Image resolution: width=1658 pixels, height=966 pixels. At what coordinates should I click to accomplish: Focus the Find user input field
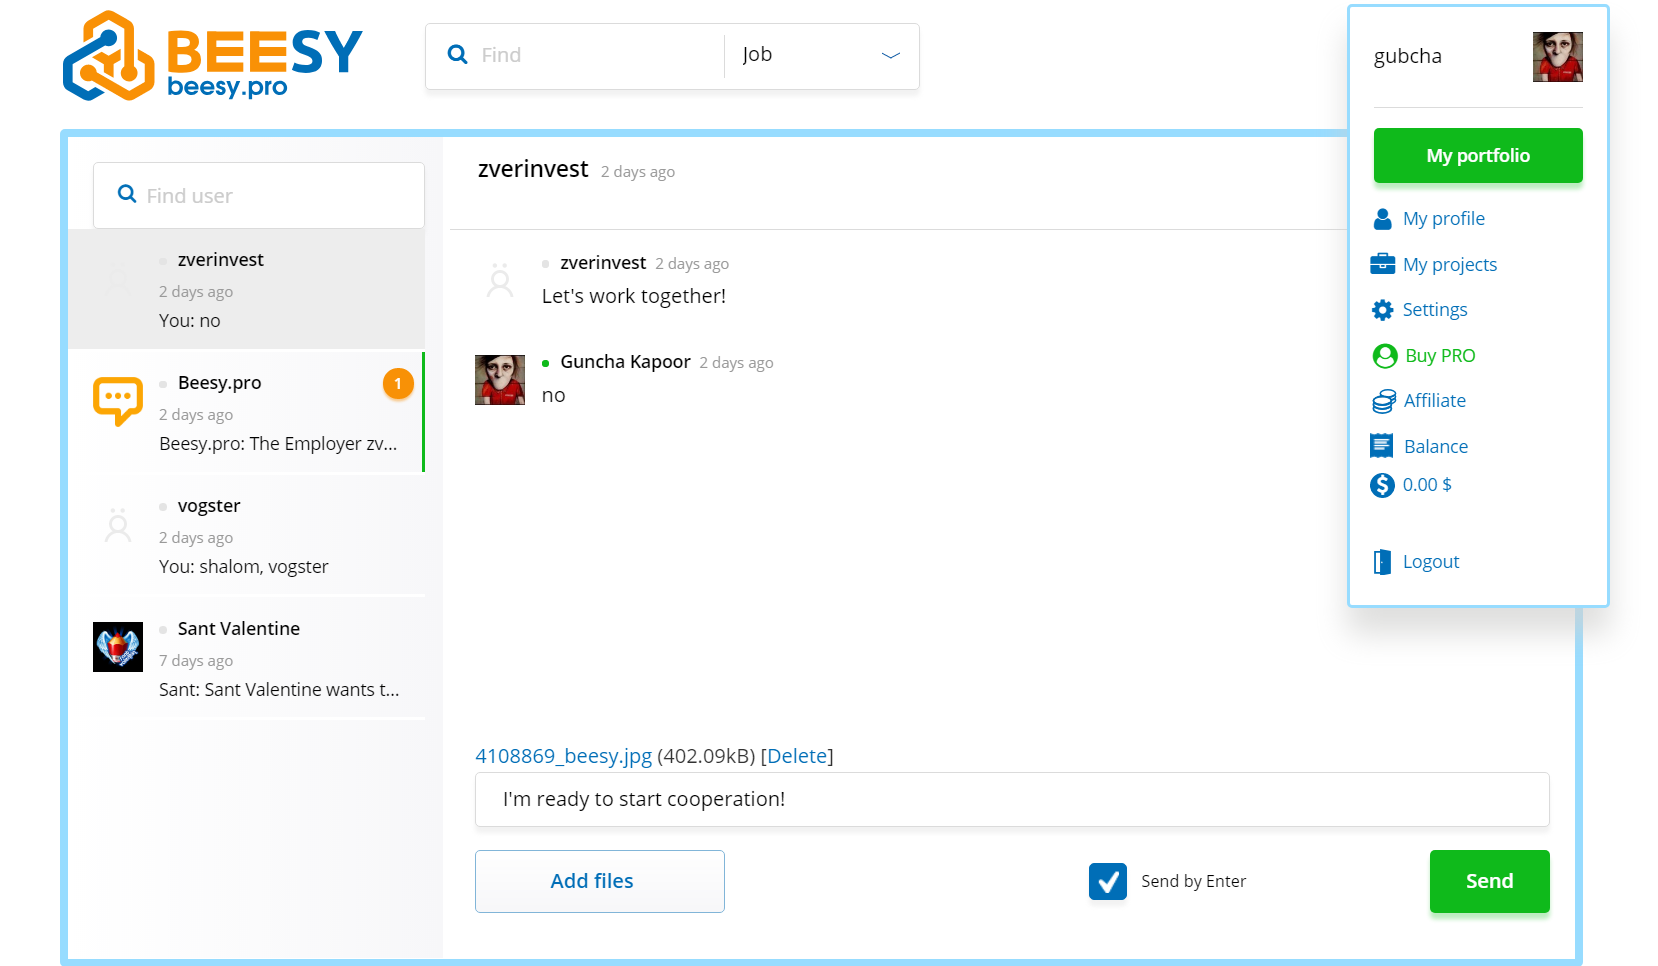pyautogui.click(x=259, y=195)
